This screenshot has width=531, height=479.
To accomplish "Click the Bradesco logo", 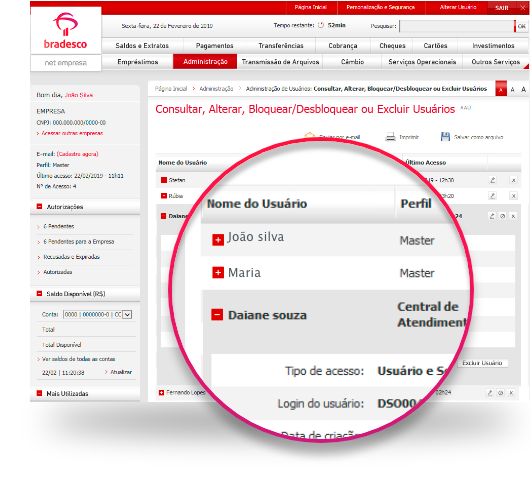I will click(65, 31).
